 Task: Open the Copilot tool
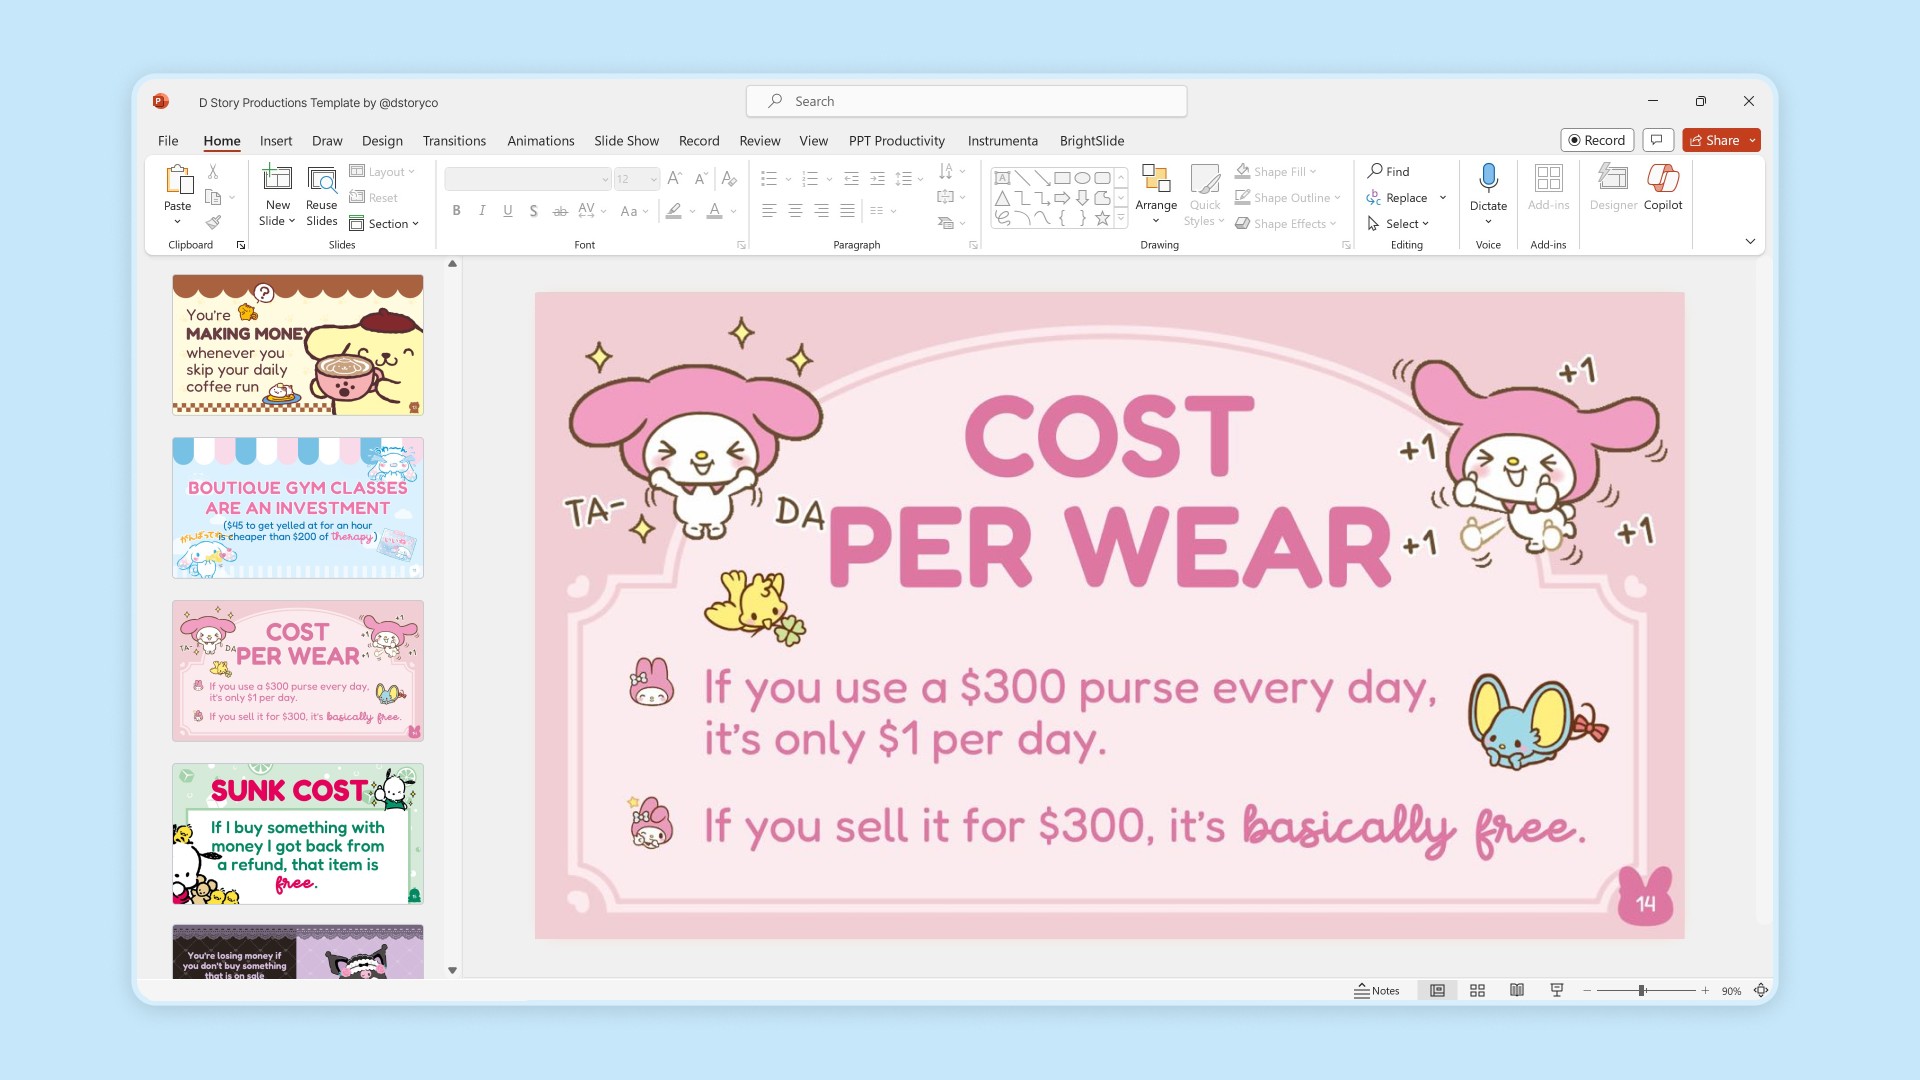1662,179
